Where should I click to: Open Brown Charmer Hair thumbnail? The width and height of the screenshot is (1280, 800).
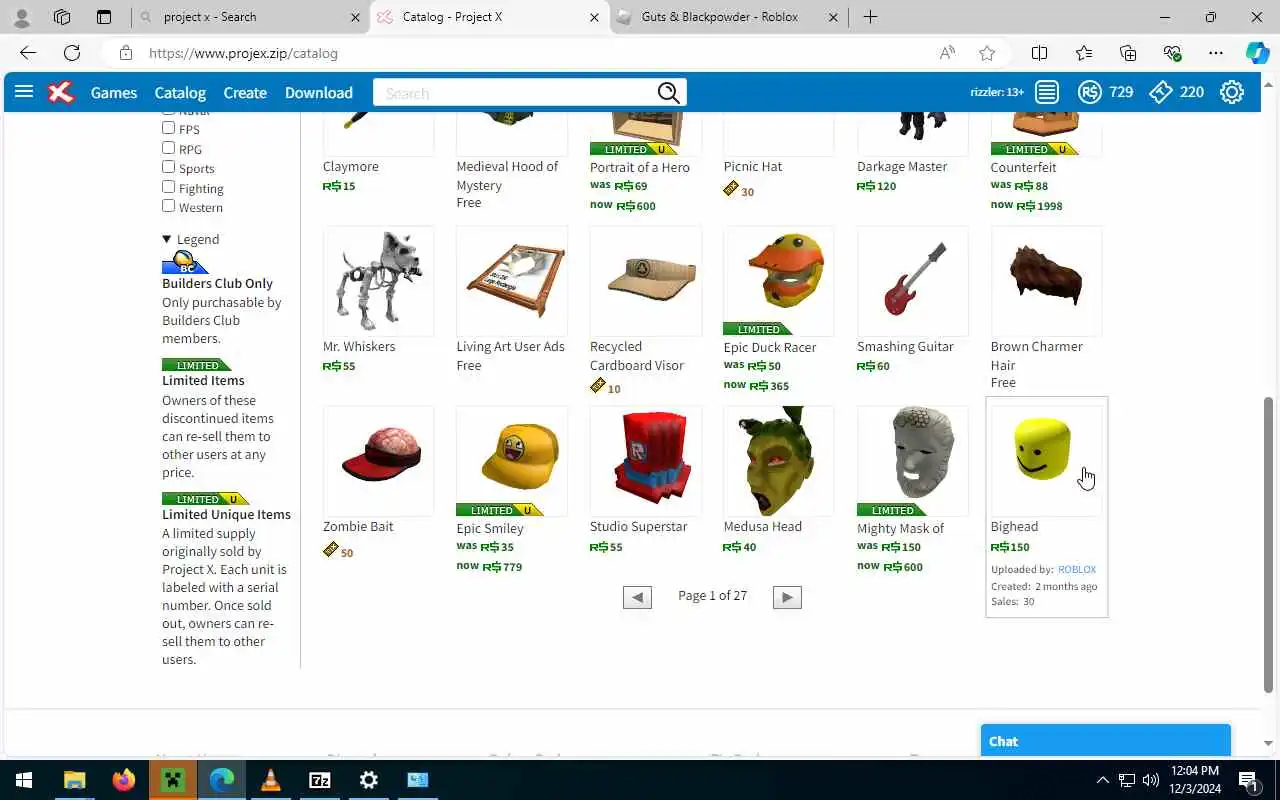1046,281
